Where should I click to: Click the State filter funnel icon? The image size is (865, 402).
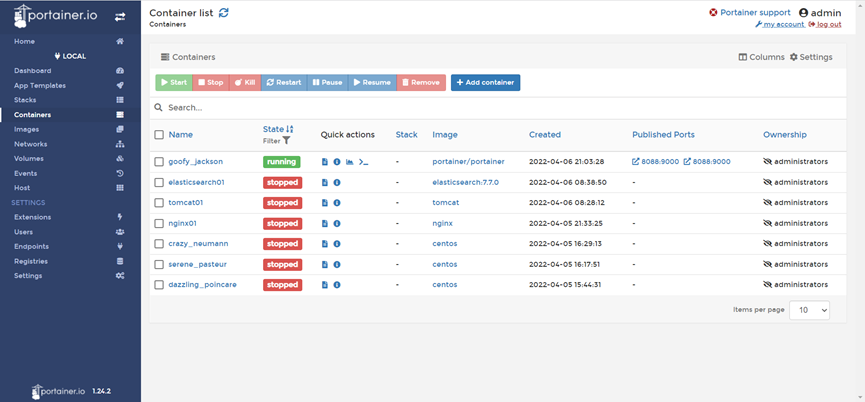(286, 141)
